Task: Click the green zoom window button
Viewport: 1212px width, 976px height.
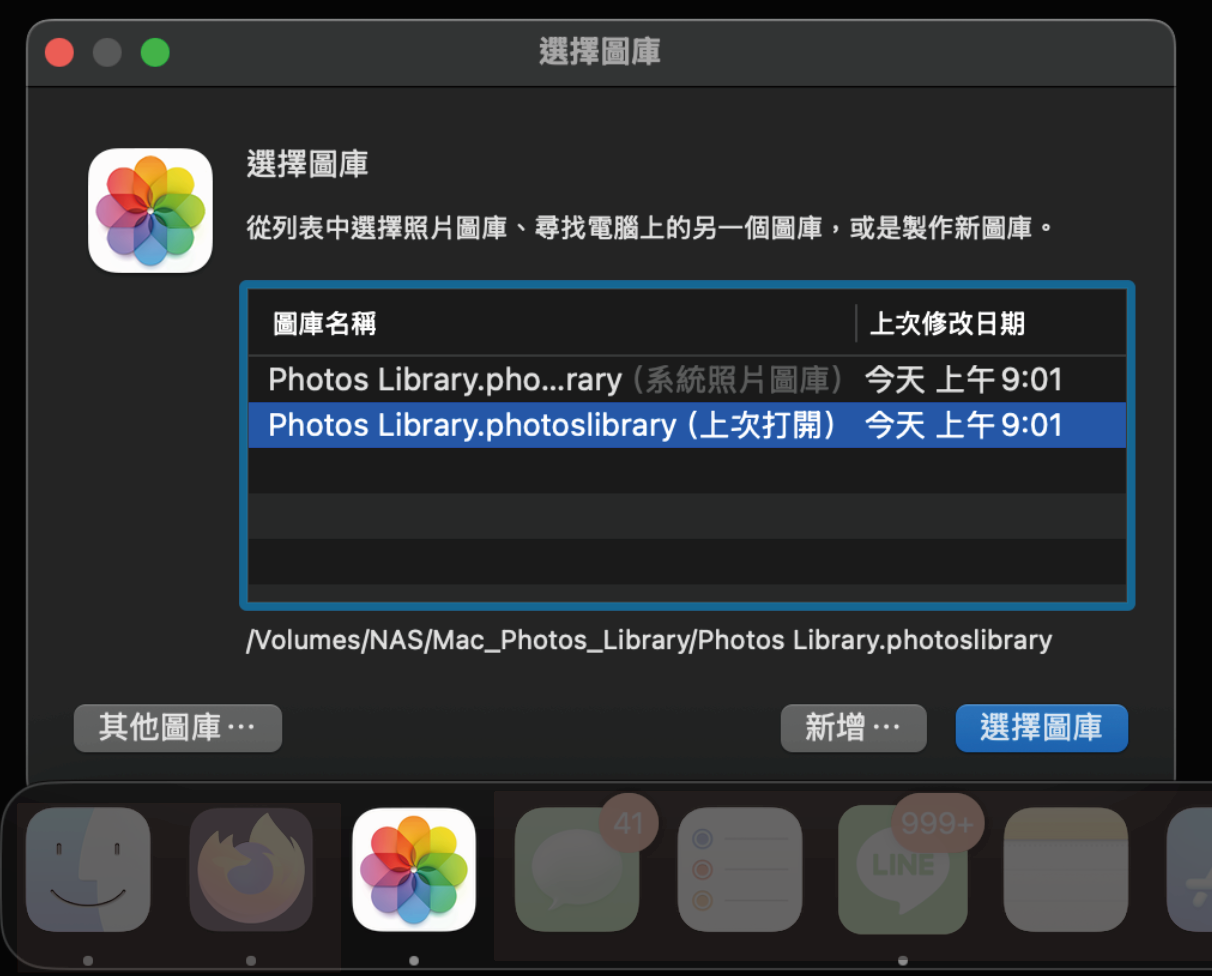Action: click(155, 52)
